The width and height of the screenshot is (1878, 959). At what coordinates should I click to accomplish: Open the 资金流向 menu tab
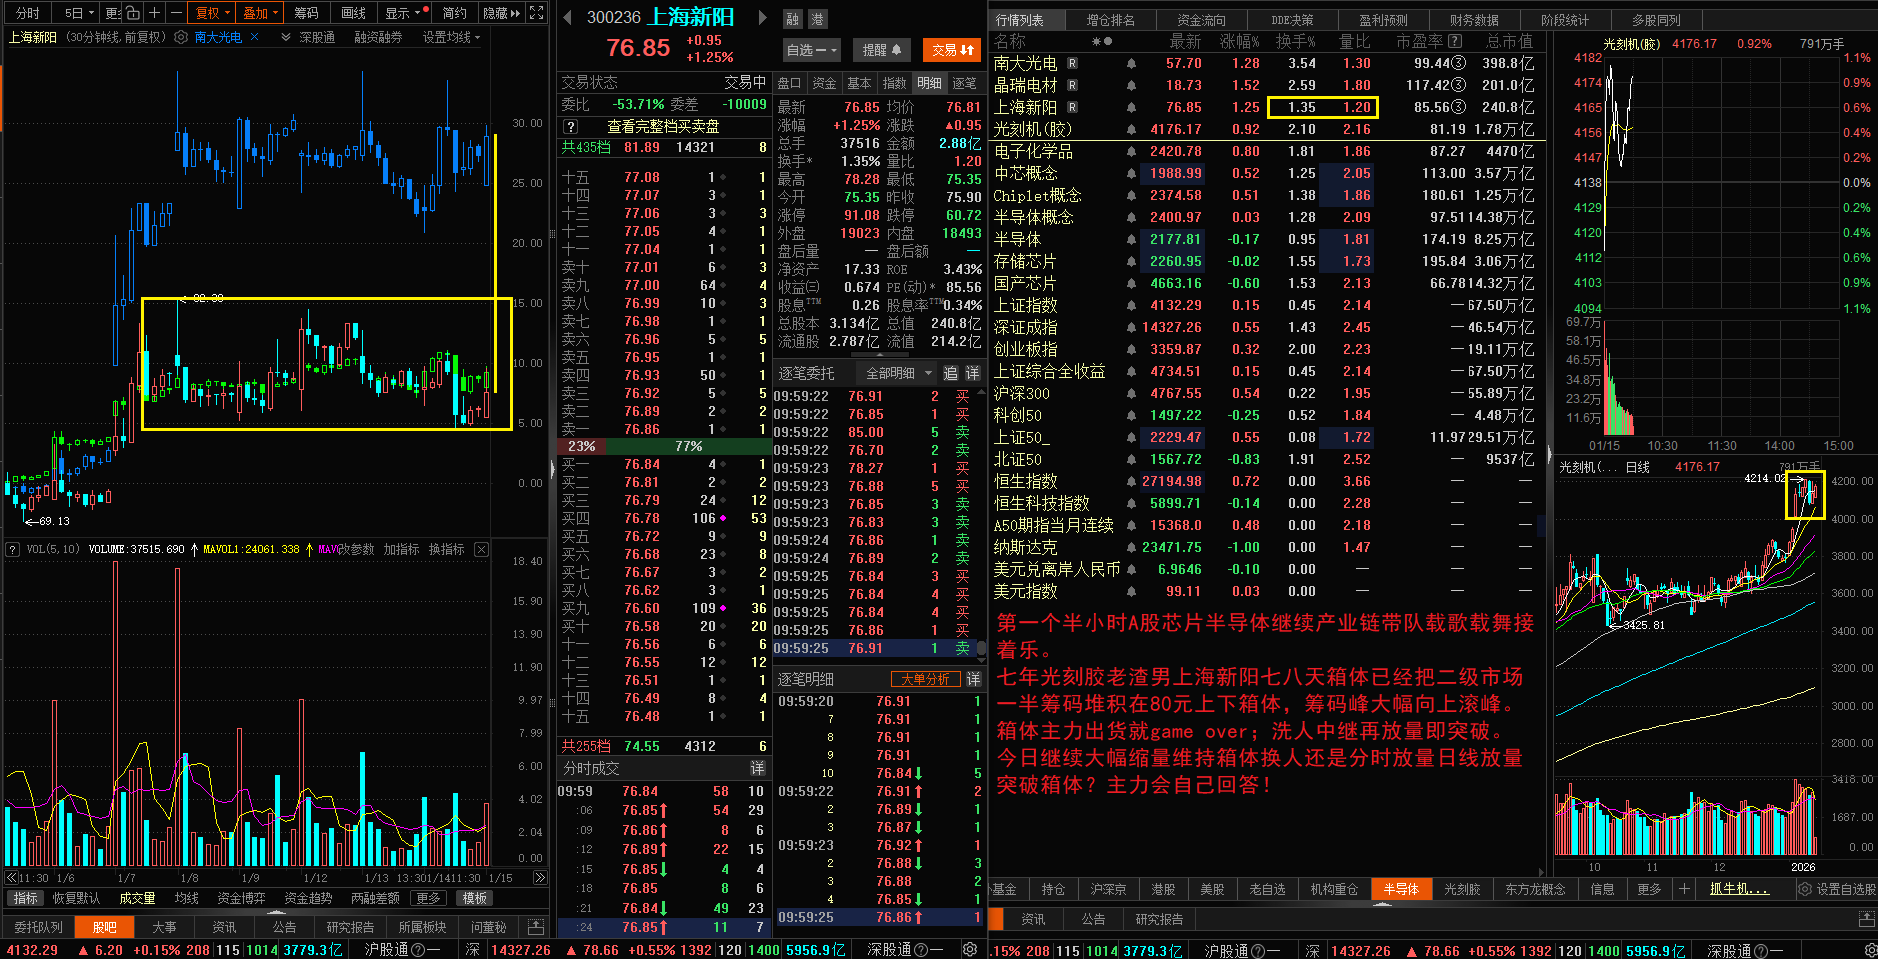[1201, 20]
